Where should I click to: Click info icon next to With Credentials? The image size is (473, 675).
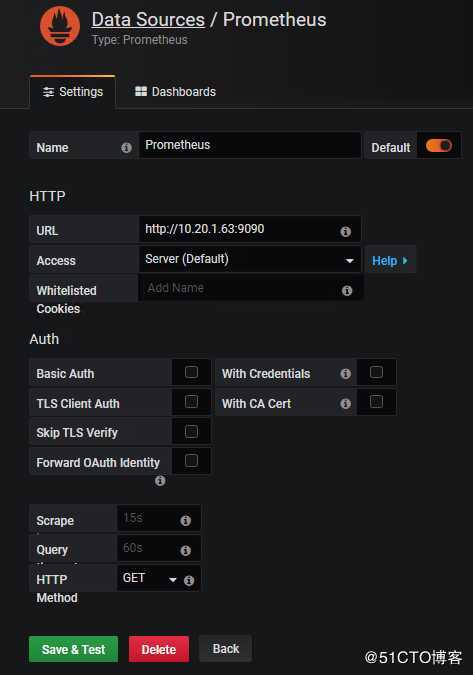[x=345, y=374]
